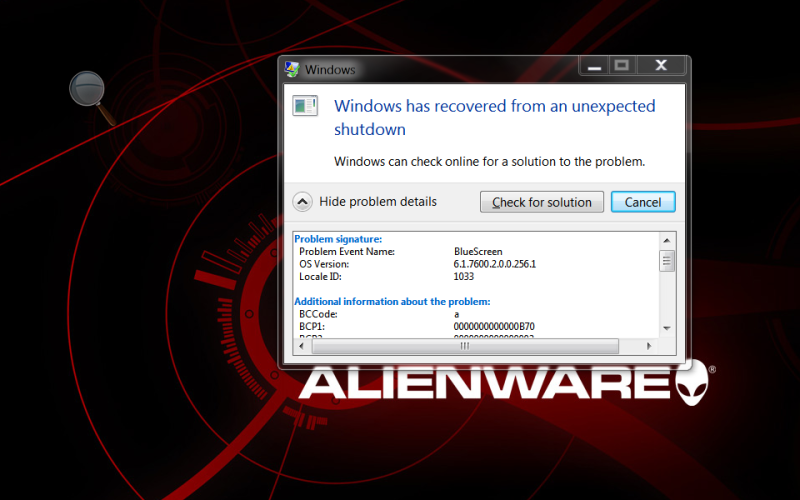The image size is (800, 500).
Task: Click the 'Problem Event Name:' label
Action: (347, 252)
